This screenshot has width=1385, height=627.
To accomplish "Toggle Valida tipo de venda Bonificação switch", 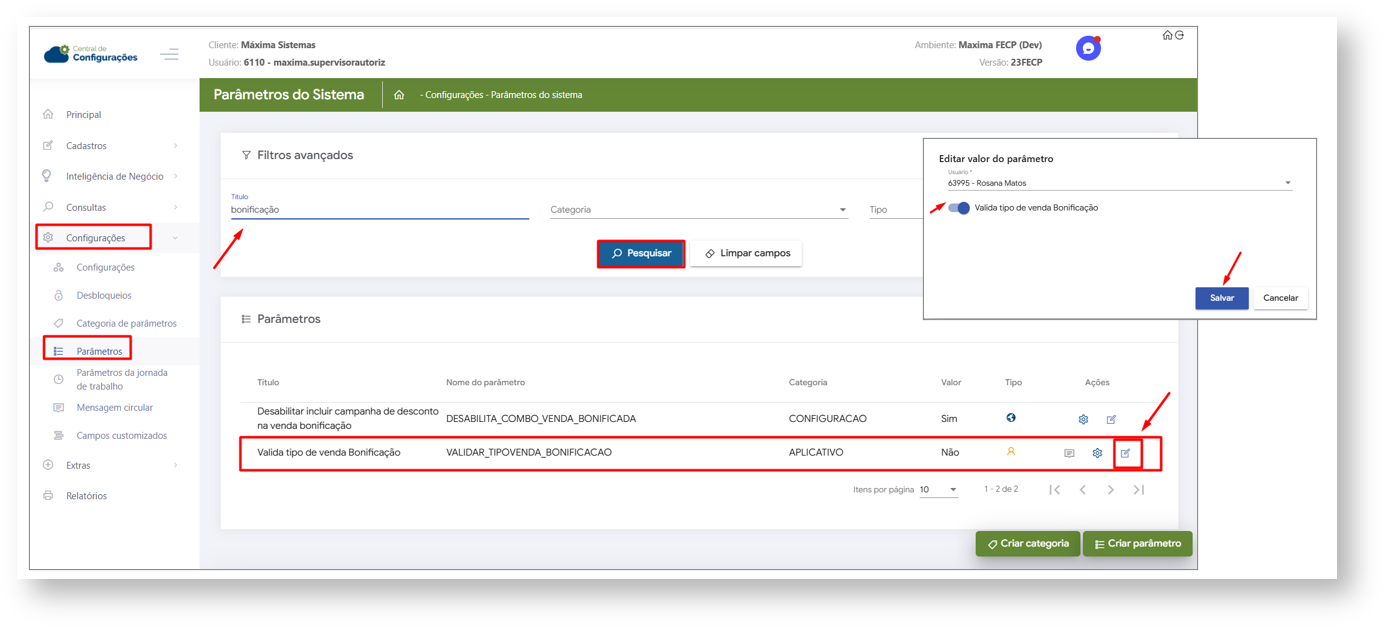I will click(958, 208).
